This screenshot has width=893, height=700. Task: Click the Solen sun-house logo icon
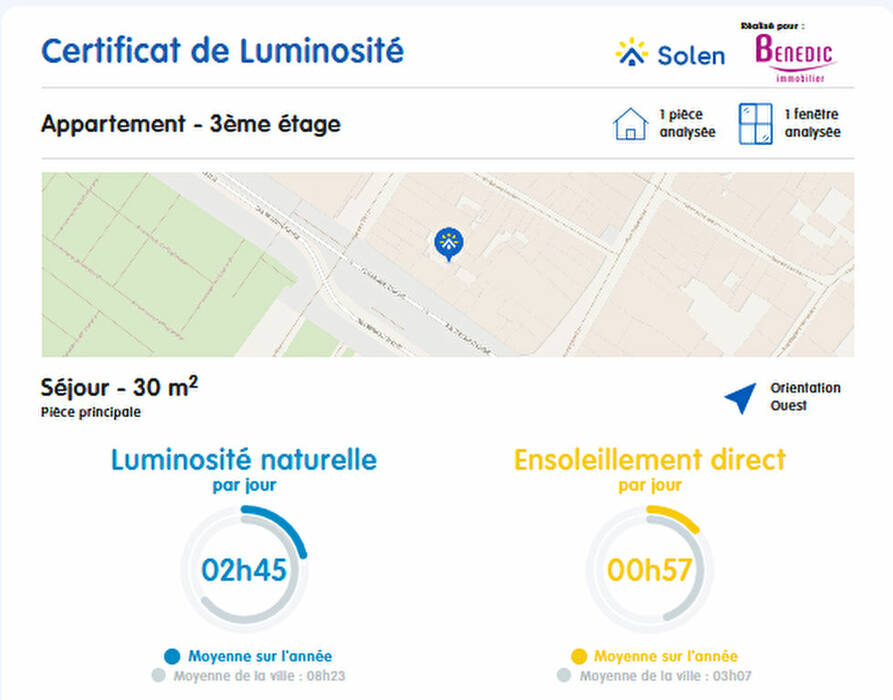click(x=631, y=52)
